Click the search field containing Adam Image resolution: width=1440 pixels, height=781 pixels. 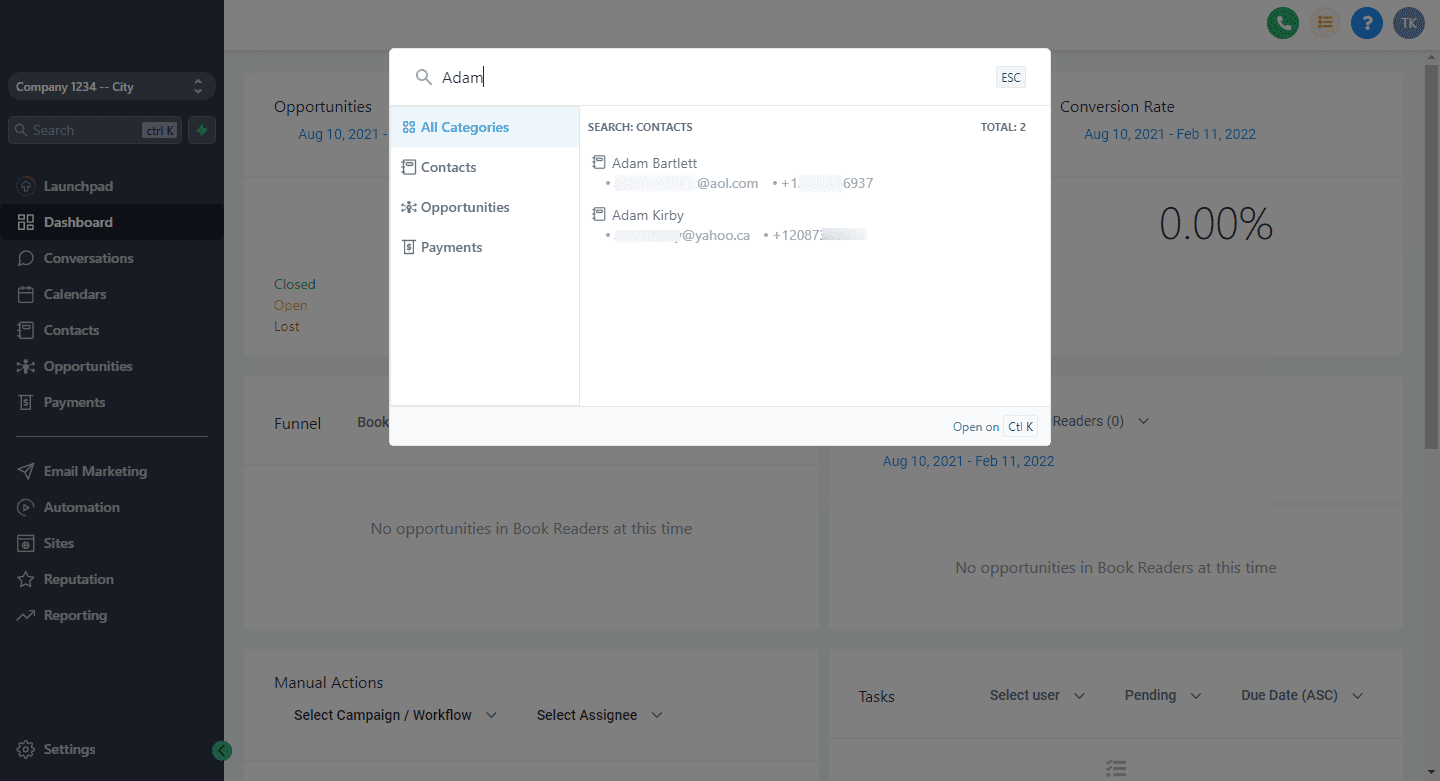[x=700, y=78]
